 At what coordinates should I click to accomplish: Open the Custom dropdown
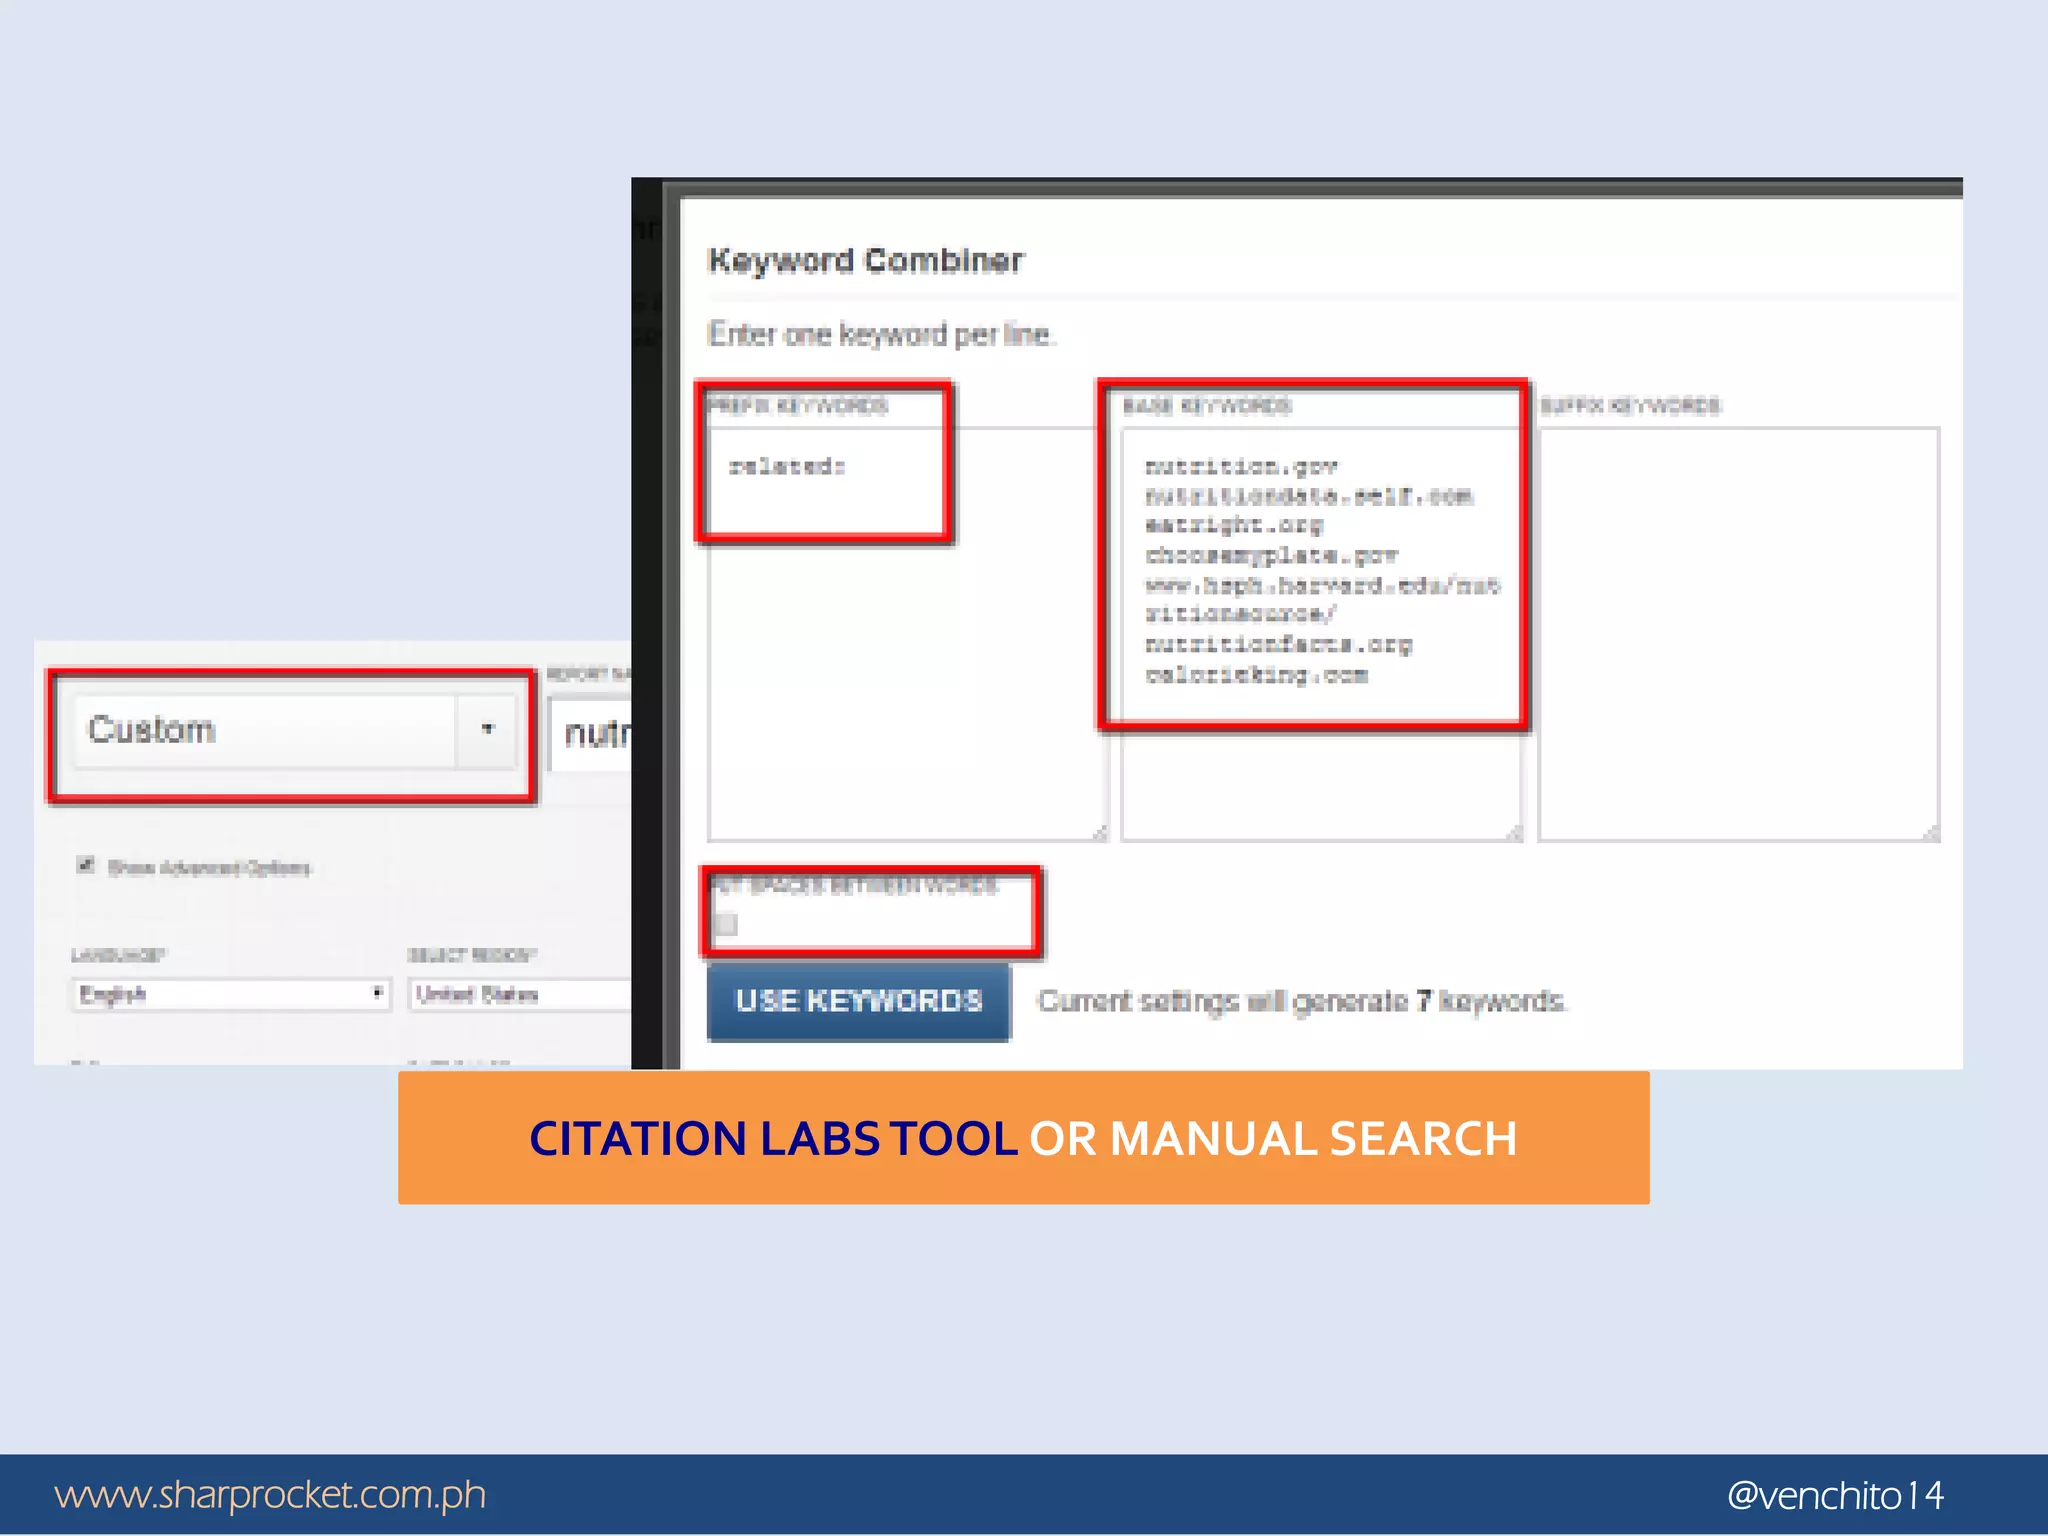click(296, 730)
